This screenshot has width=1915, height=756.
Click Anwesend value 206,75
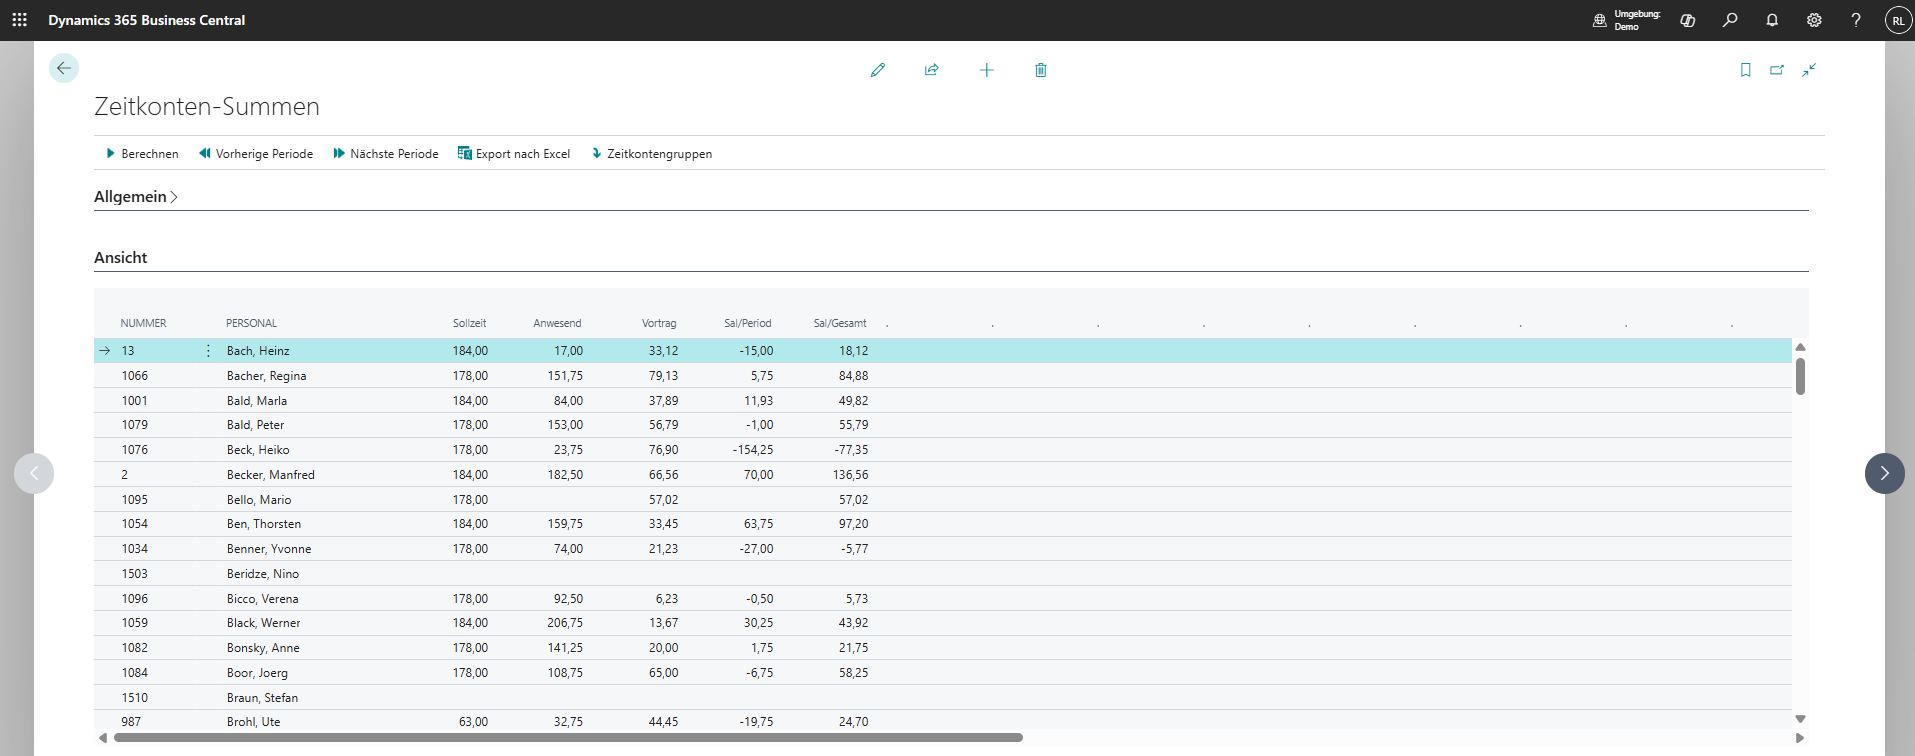564,623
